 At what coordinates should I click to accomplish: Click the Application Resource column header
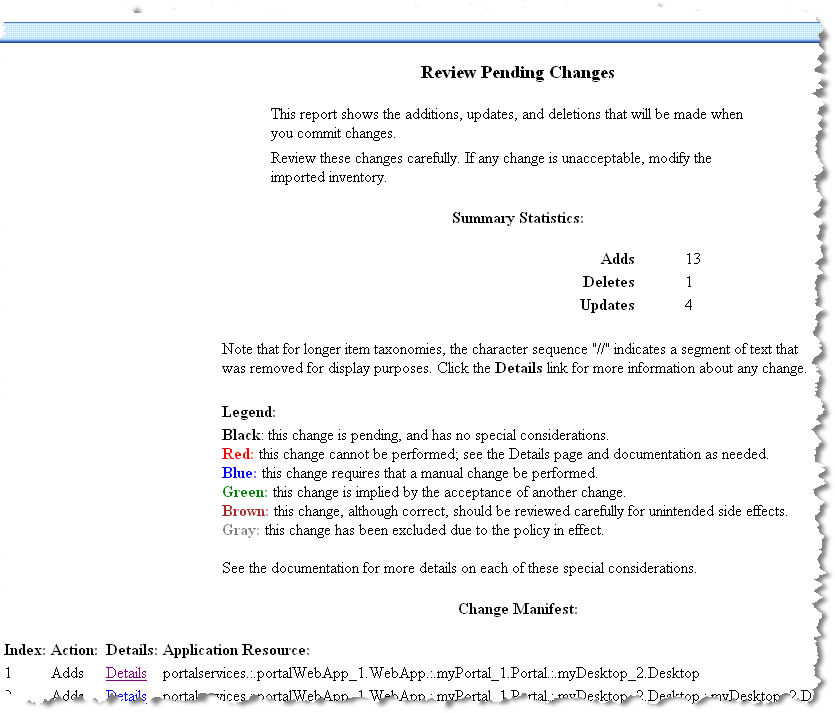(x=236, y=650)
